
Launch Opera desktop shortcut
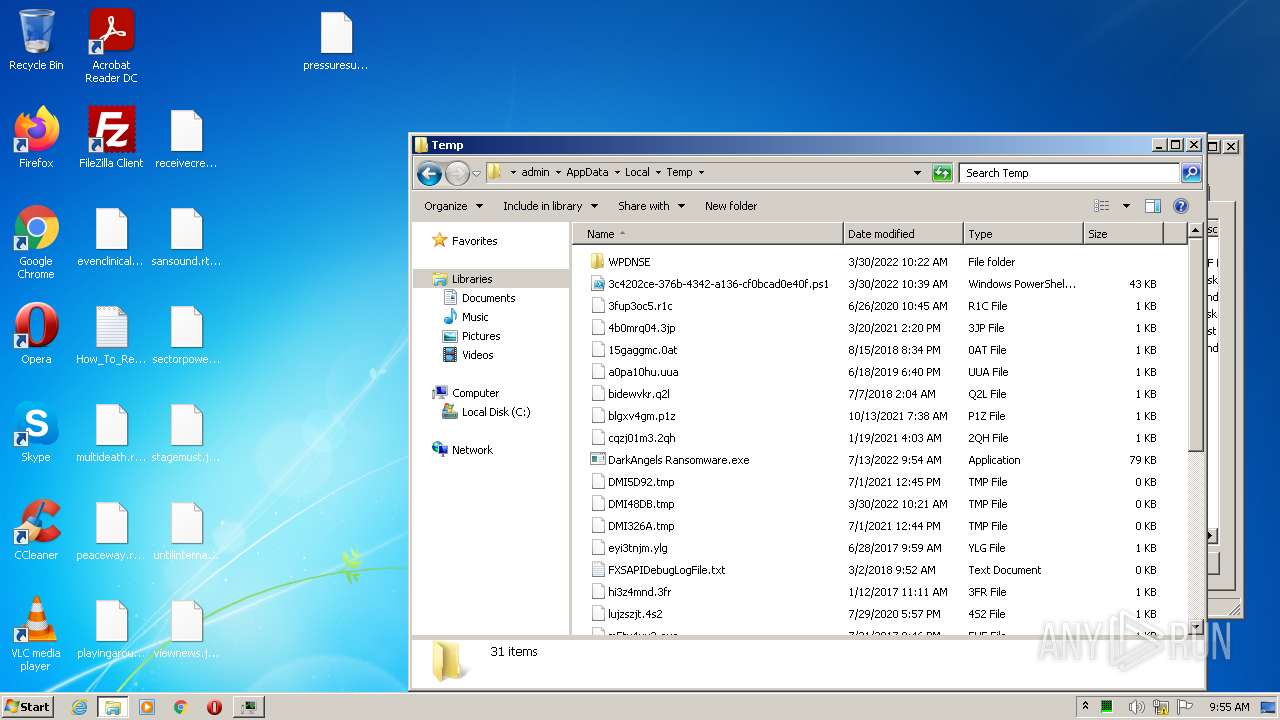[36, 334]
